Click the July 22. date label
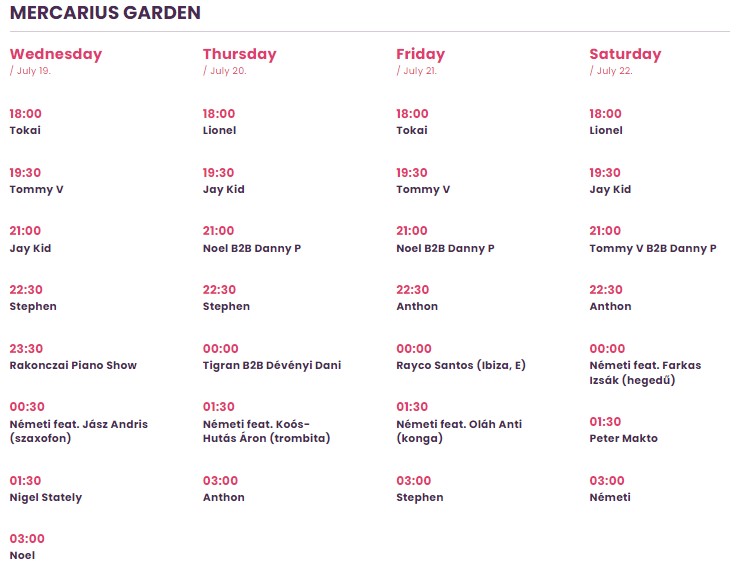 click(612, 71)
